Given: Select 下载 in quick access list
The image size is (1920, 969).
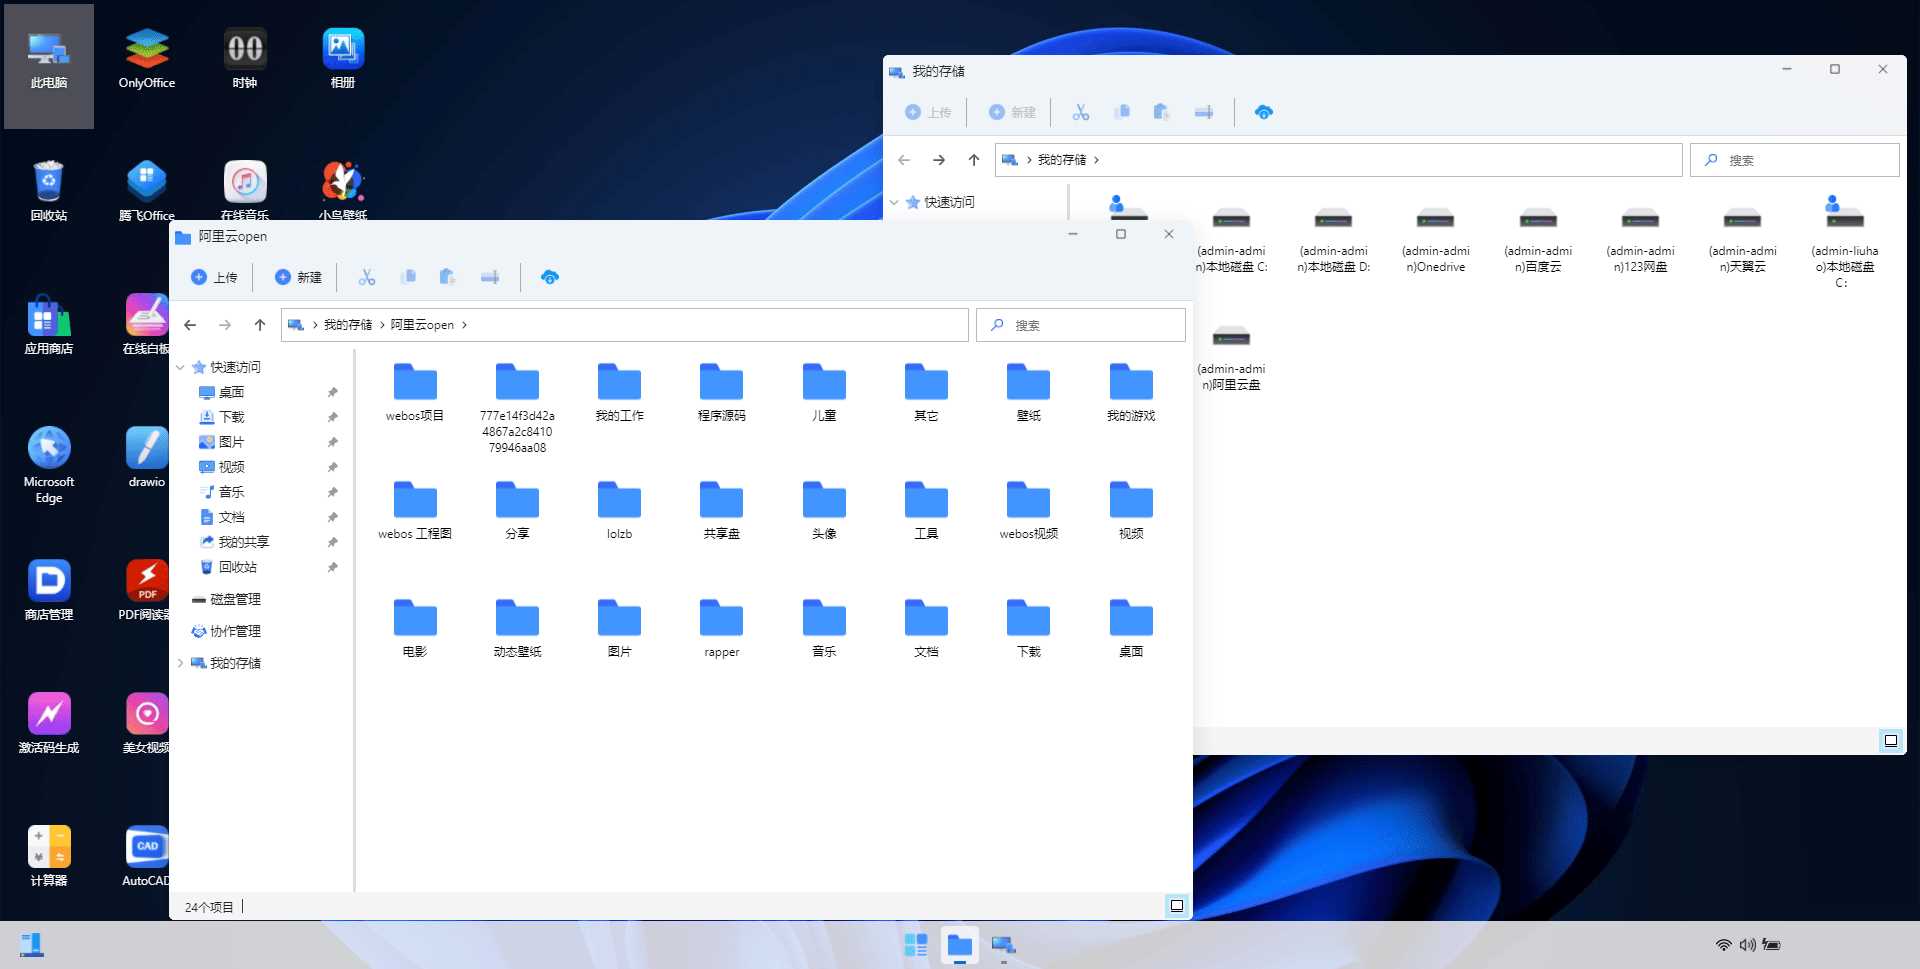Looking at the screenshot, I should 231,417.
